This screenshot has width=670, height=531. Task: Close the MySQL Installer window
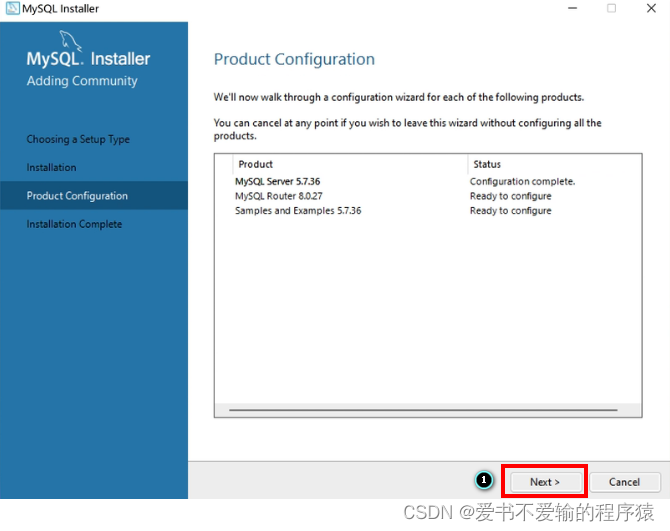tap(651, 8)
